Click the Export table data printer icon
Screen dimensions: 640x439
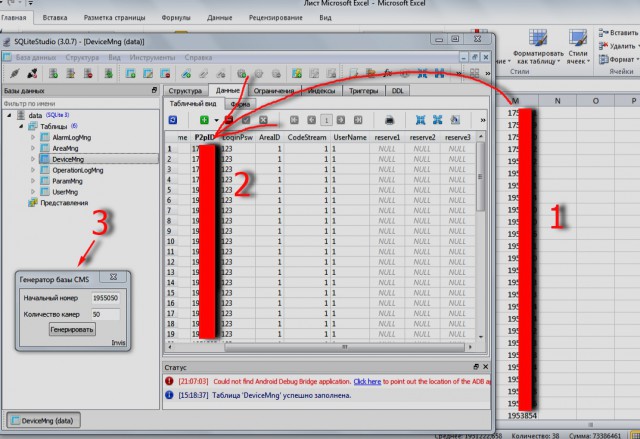pos(389,120)
